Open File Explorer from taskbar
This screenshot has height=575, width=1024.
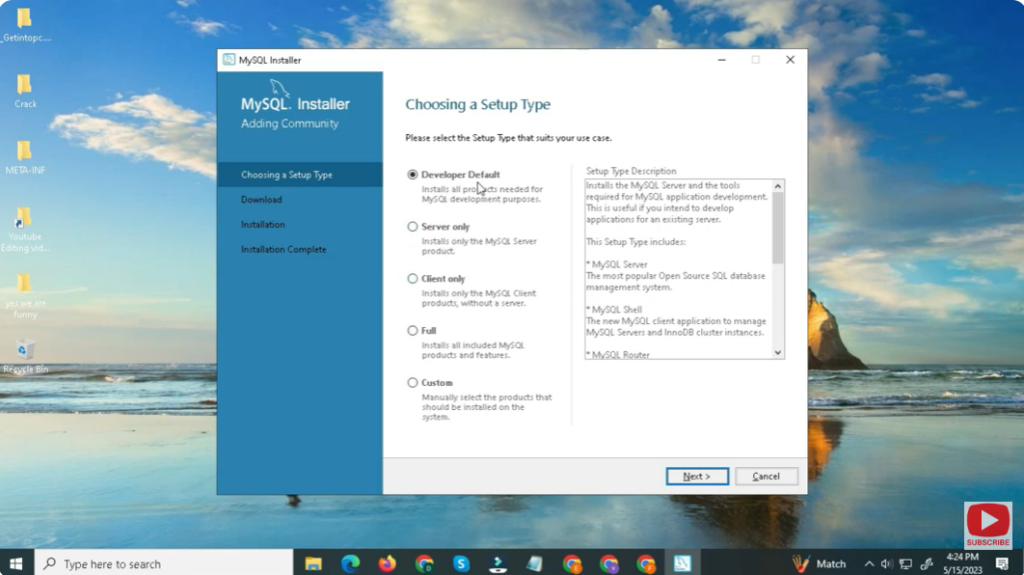click(x=313, y=563)
